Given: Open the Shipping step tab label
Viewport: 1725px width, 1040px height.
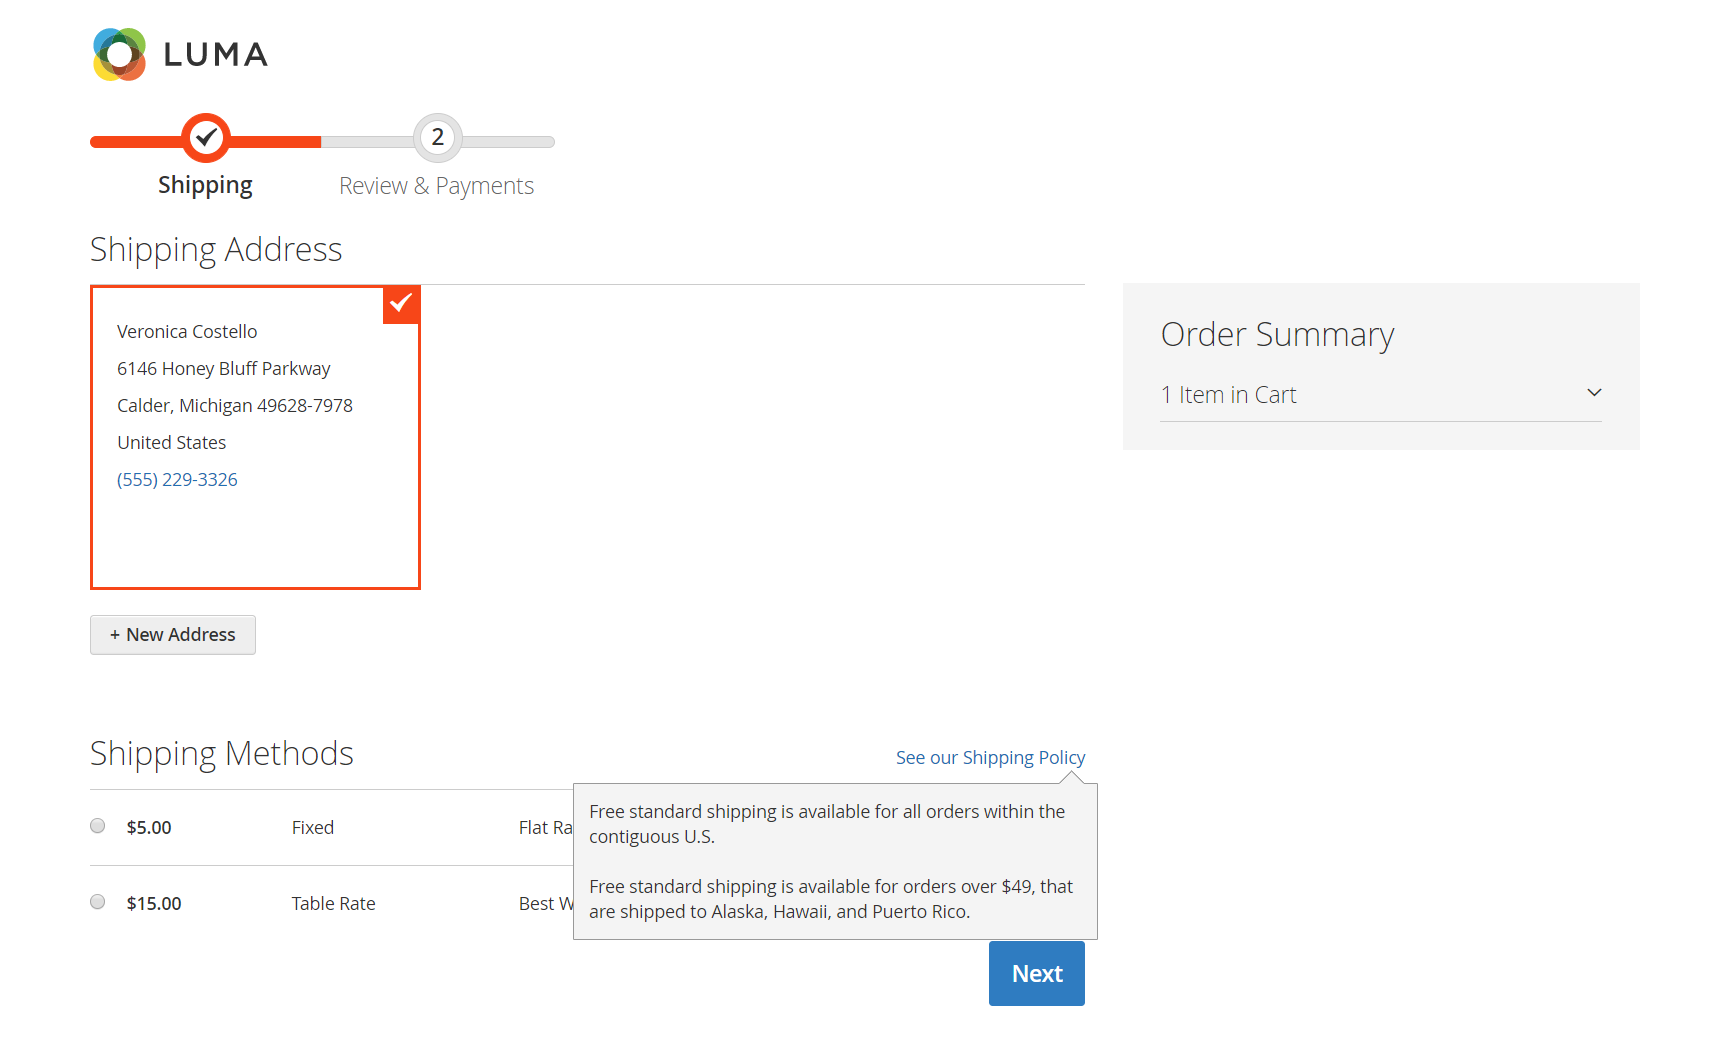Looking at the screenshot, I should coord(205,185).
